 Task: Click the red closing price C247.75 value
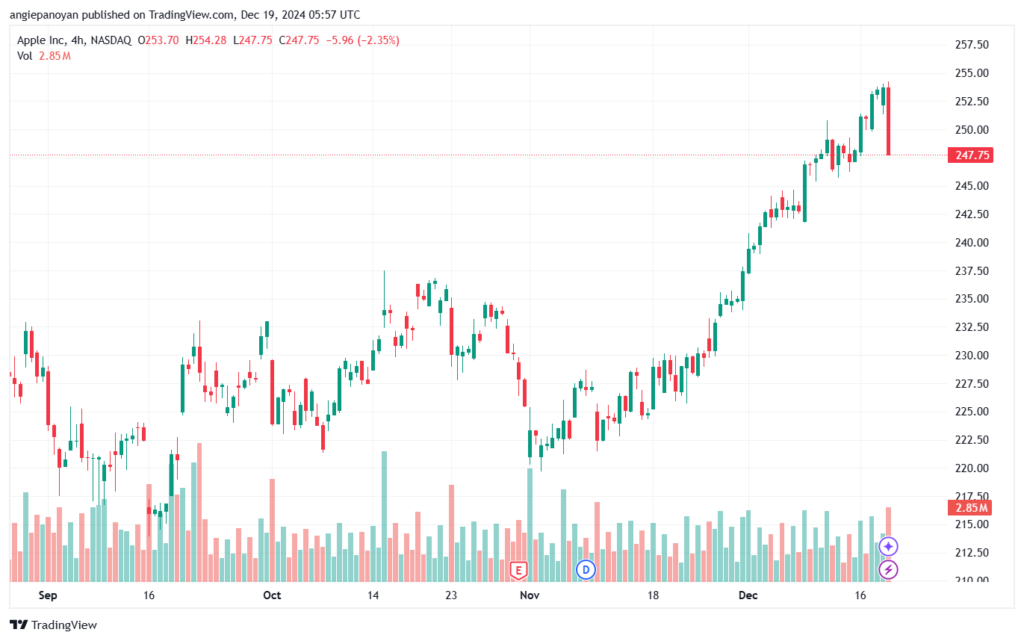(x=298, y=40)
